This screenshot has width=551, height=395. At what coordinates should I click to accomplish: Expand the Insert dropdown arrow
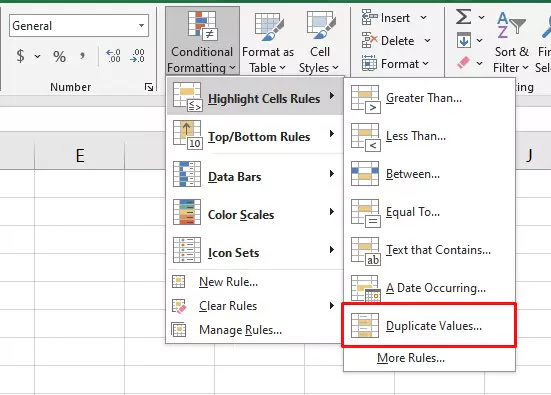point(424,18)
